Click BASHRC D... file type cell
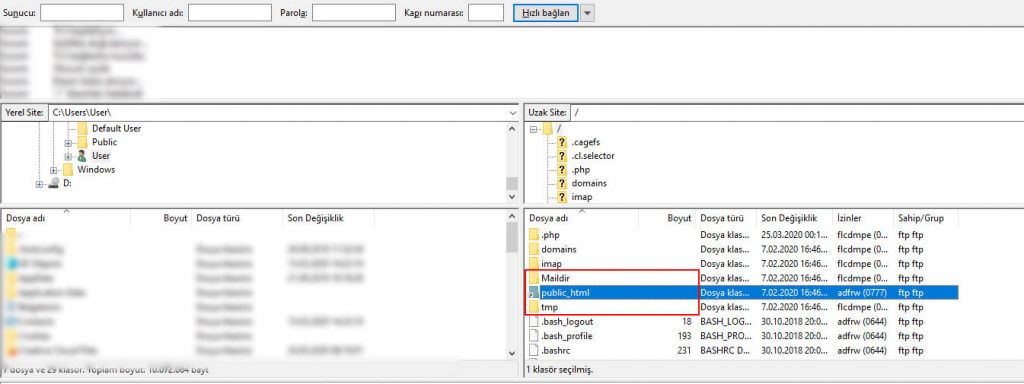The width and height of the screenshot is (1024, 384). [x=725, y=350]
